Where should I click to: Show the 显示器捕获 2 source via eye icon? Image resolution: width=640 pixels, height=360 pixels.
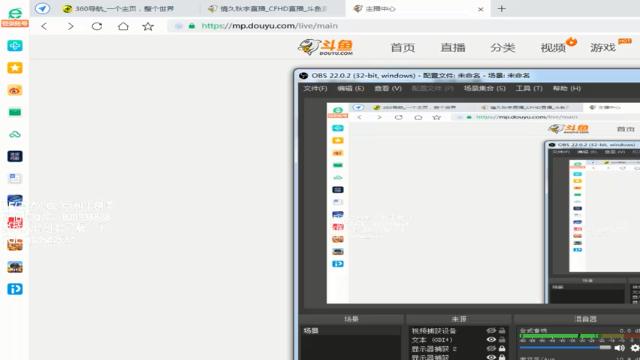pyautogui.click(x=491, y=349)
